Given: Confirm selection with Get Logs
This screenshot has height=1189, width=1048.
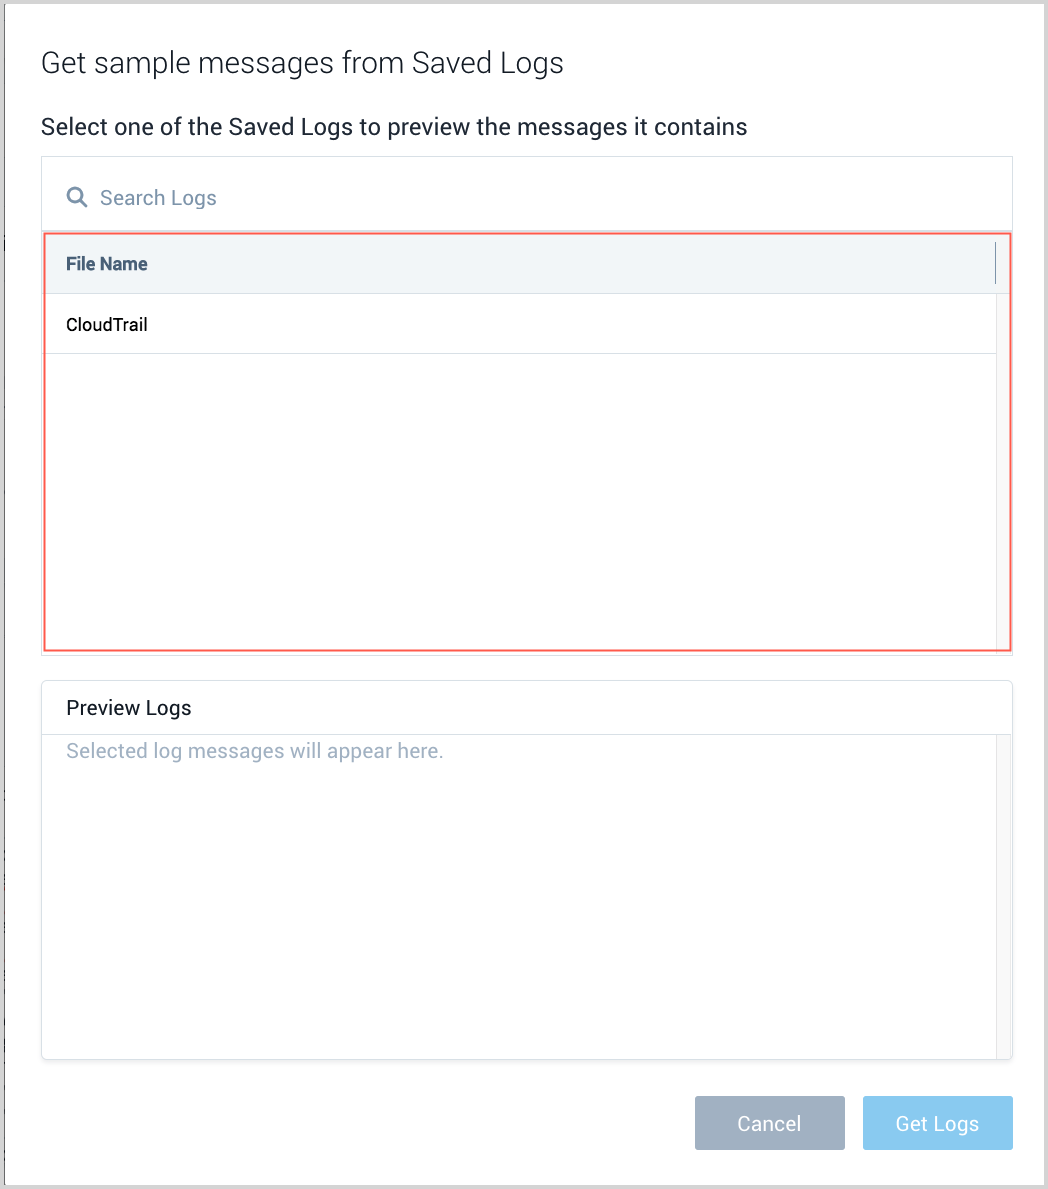Looking at the screenshot, I should point(937,1123).
